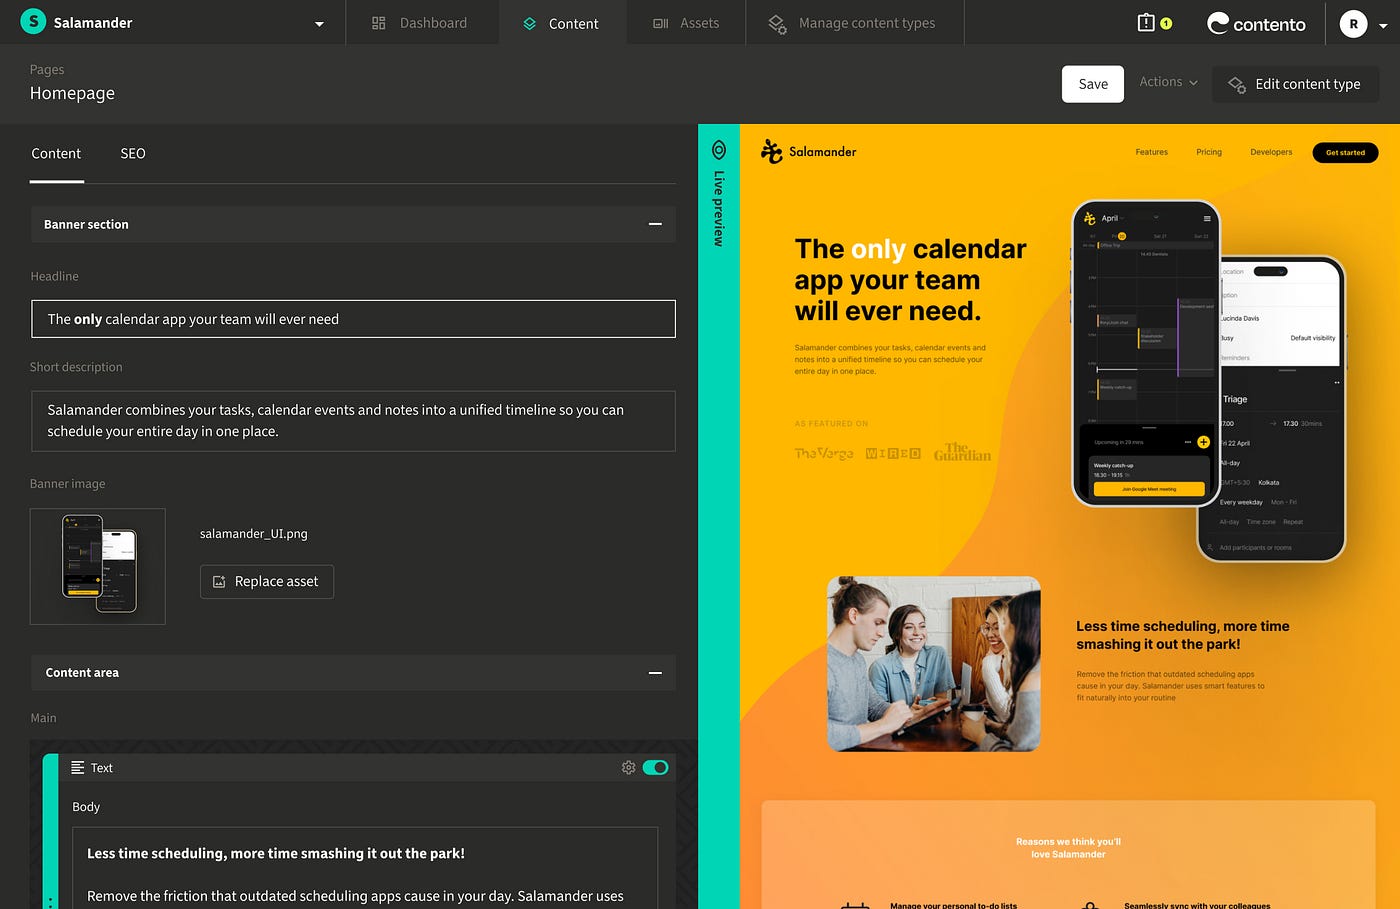Open the user avatar R menu
This screenshot has width=1400, height=909.
click(x=1353, y=23)
